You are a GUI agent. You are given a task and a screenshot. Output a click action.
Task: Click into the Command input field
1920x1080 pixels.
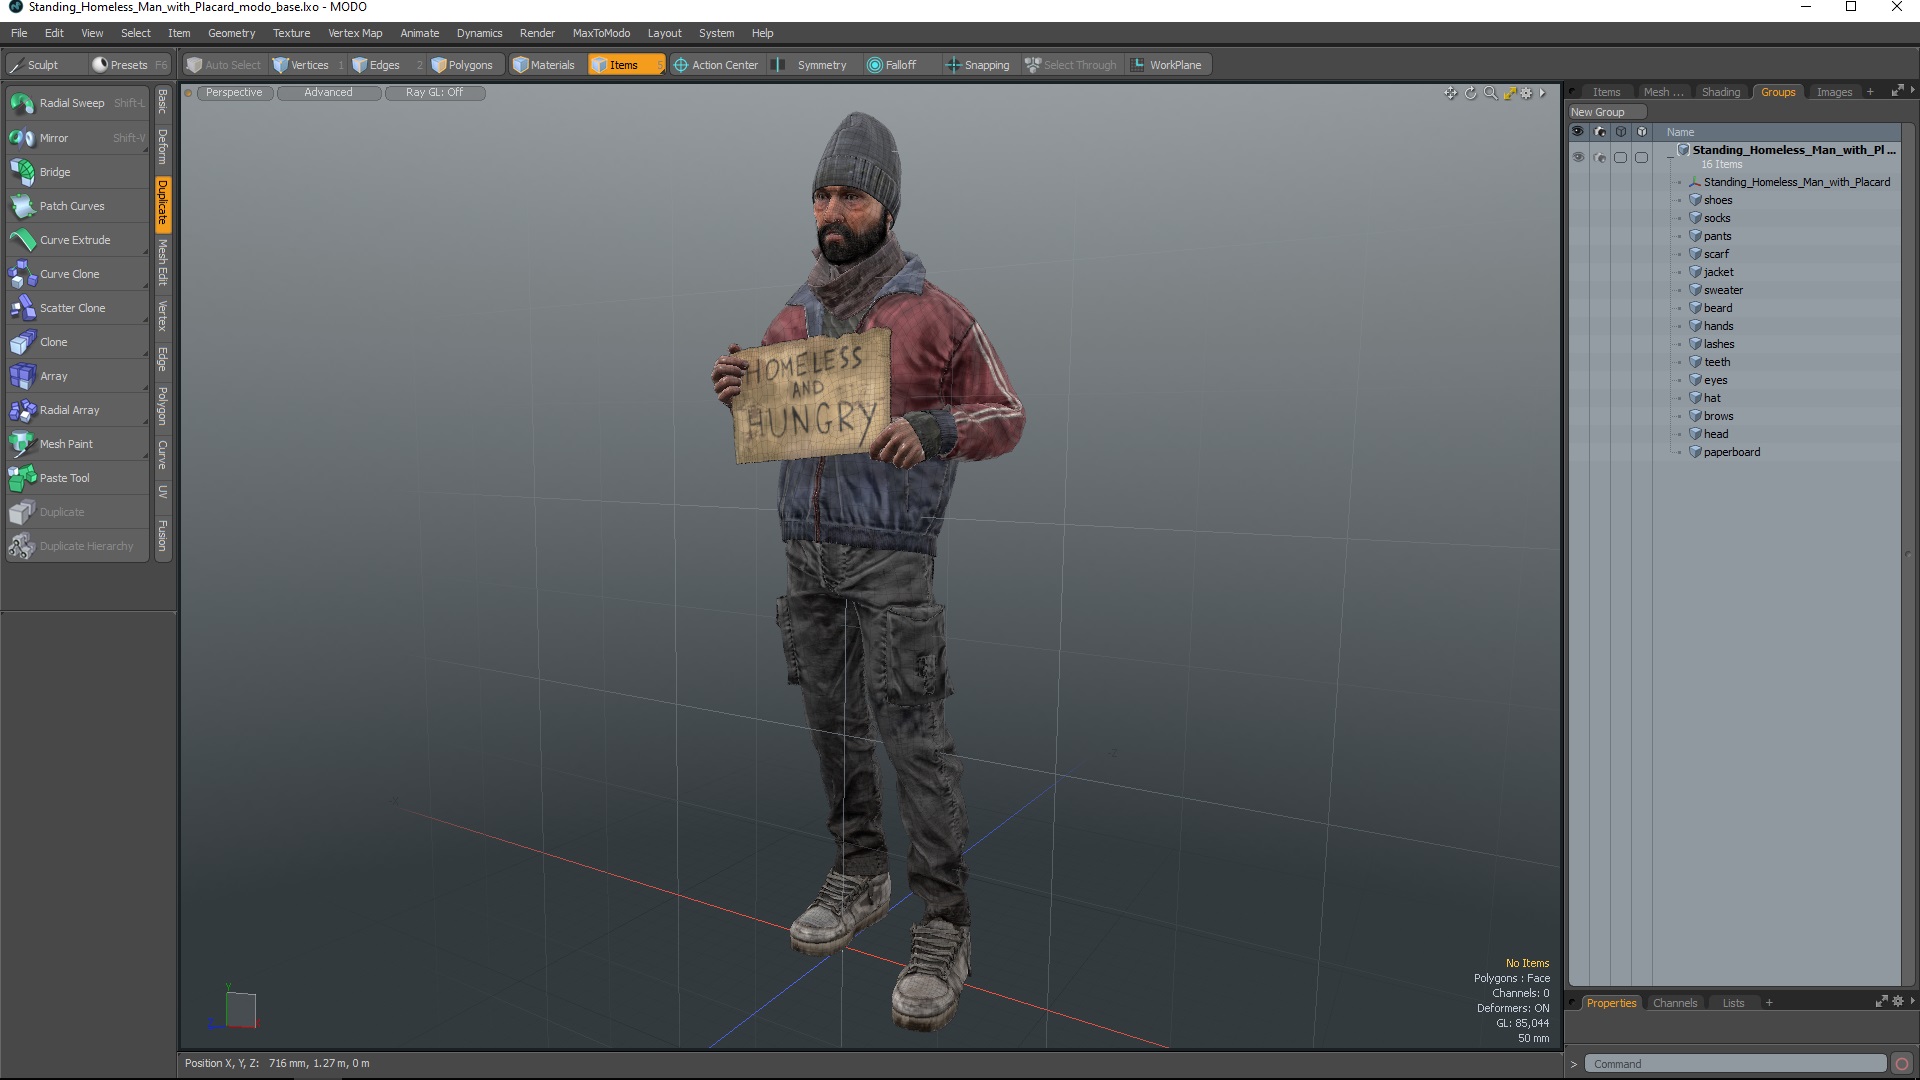(x=1735, y=1064)
